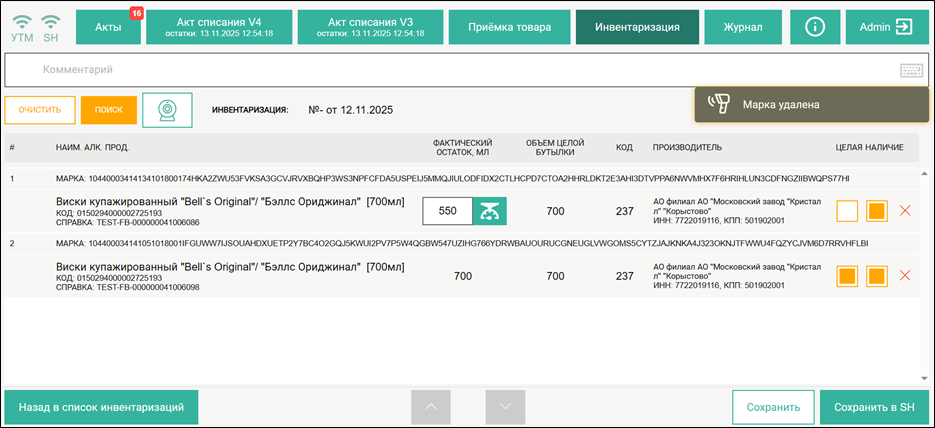Switch to the Приёмка товара tab
Screen dimensions: 935x428
pyautogui.click(x=509, y=27)
